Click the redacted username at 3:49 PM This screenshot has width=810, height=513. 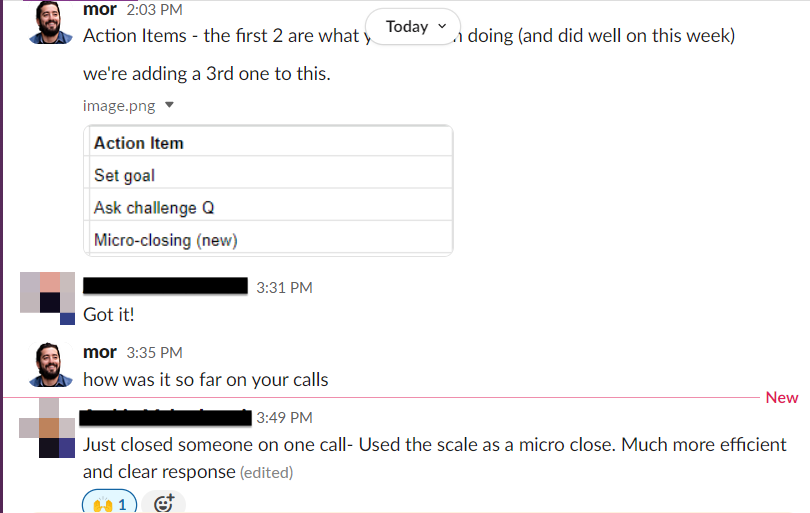coord(165,416)
